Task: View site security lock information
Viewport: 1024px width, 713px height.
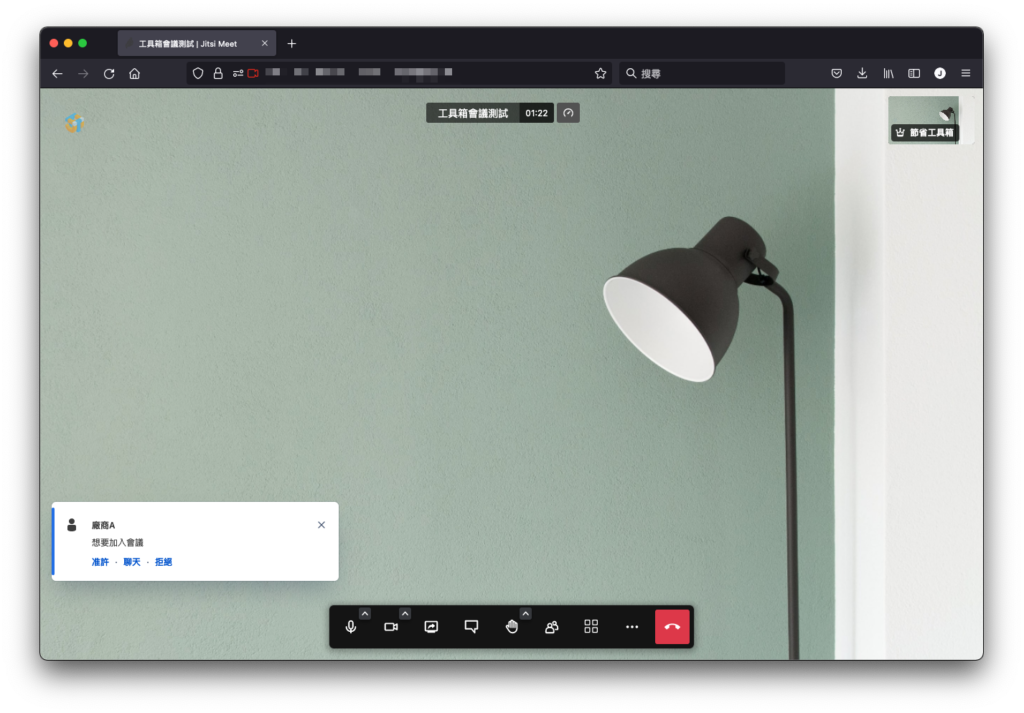Action: (218, 74)
